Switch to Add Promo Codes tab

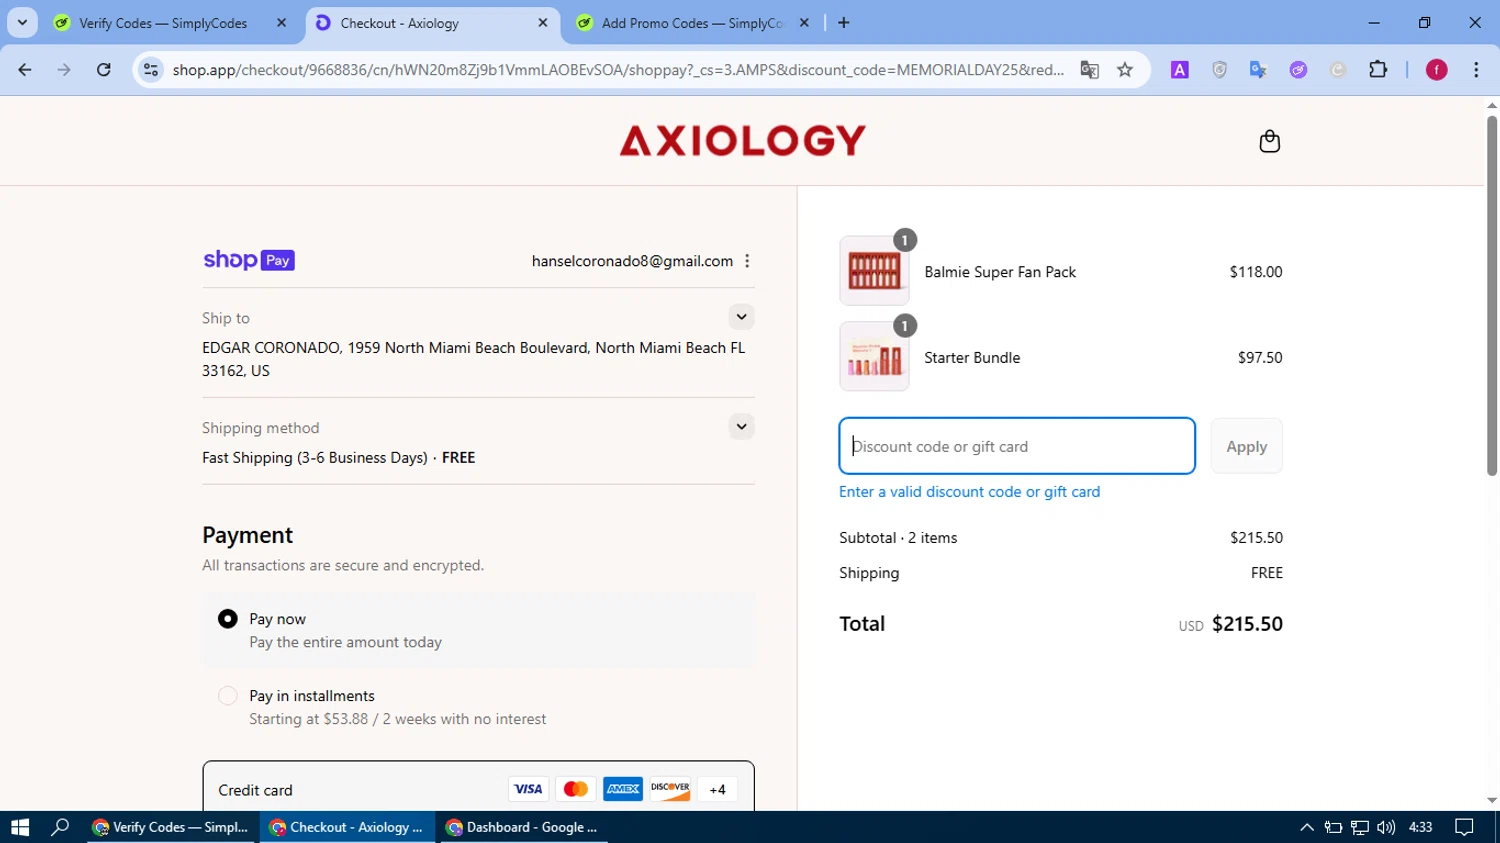pos(692,22)
